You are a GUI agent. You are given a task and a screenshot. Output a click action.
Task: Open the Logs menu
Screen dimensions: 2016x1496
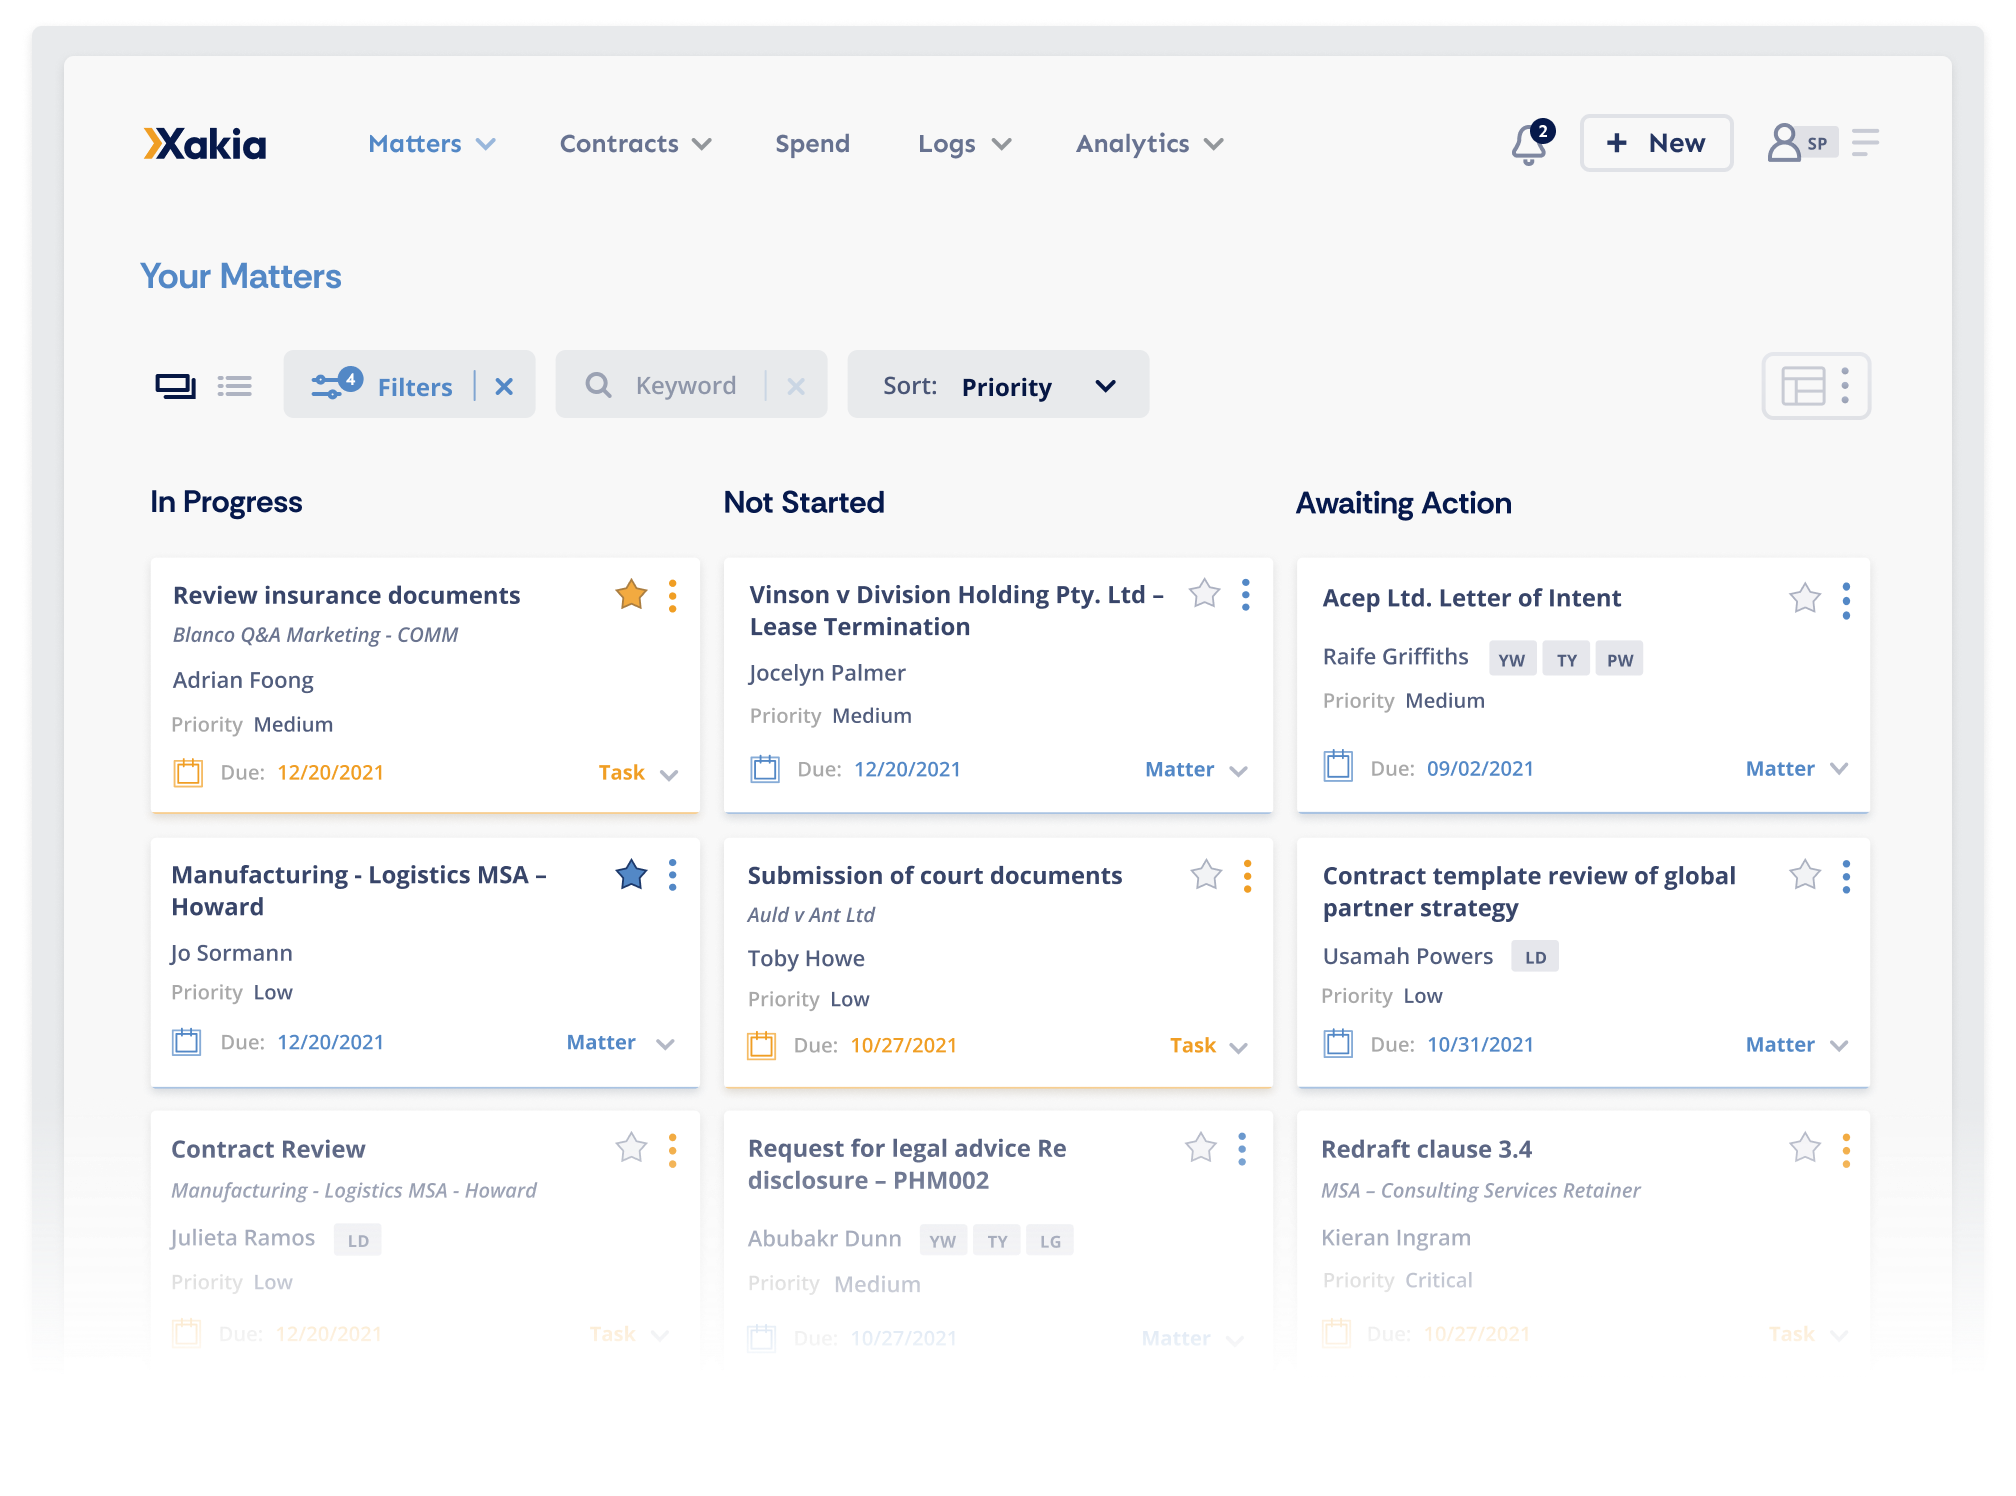965,144
